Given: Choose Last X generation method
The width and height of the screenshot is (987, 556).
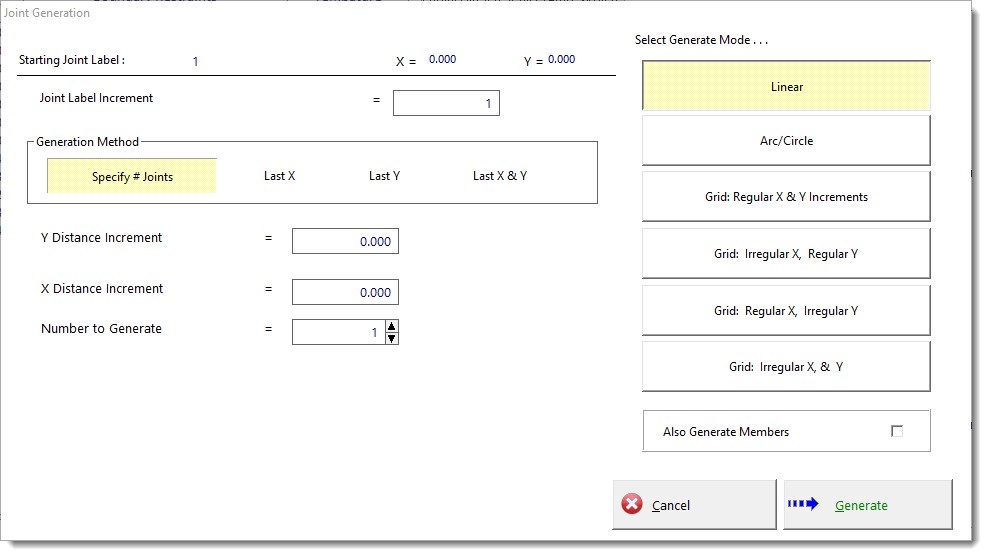Looking at the screenshot, I should (279, 176).
